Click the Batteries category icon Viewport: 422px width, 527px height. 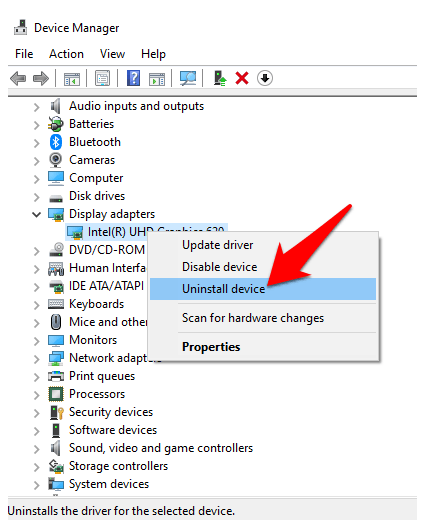pyautogui.click(x=56, y=124)
